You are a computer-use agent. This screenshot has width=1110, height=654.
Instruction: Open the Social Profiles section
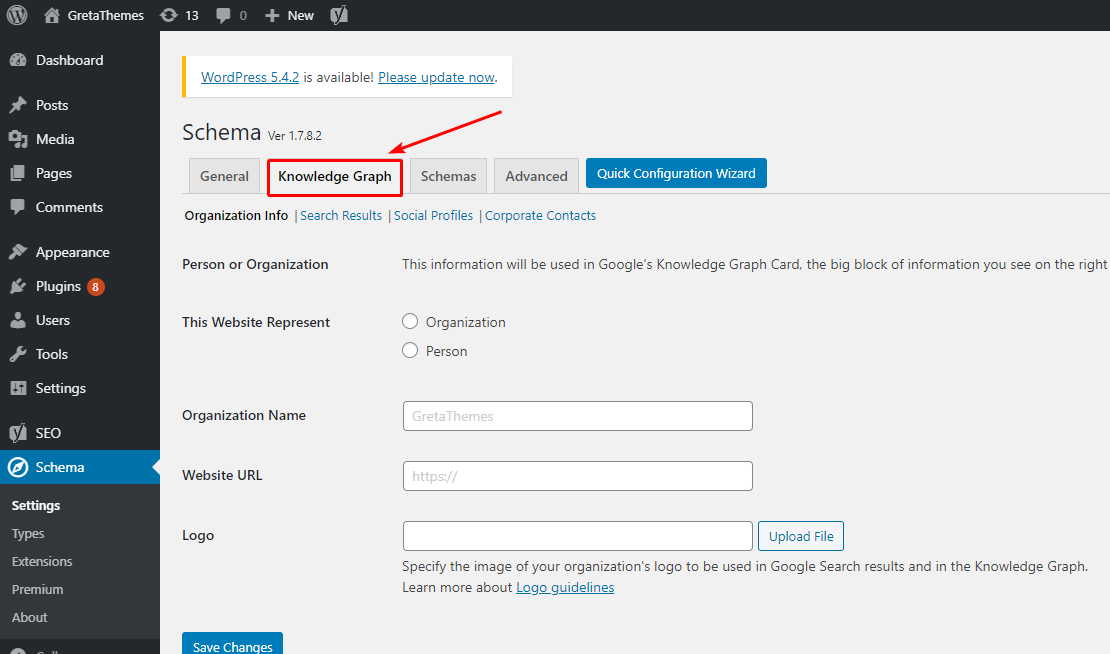point(433,215)
